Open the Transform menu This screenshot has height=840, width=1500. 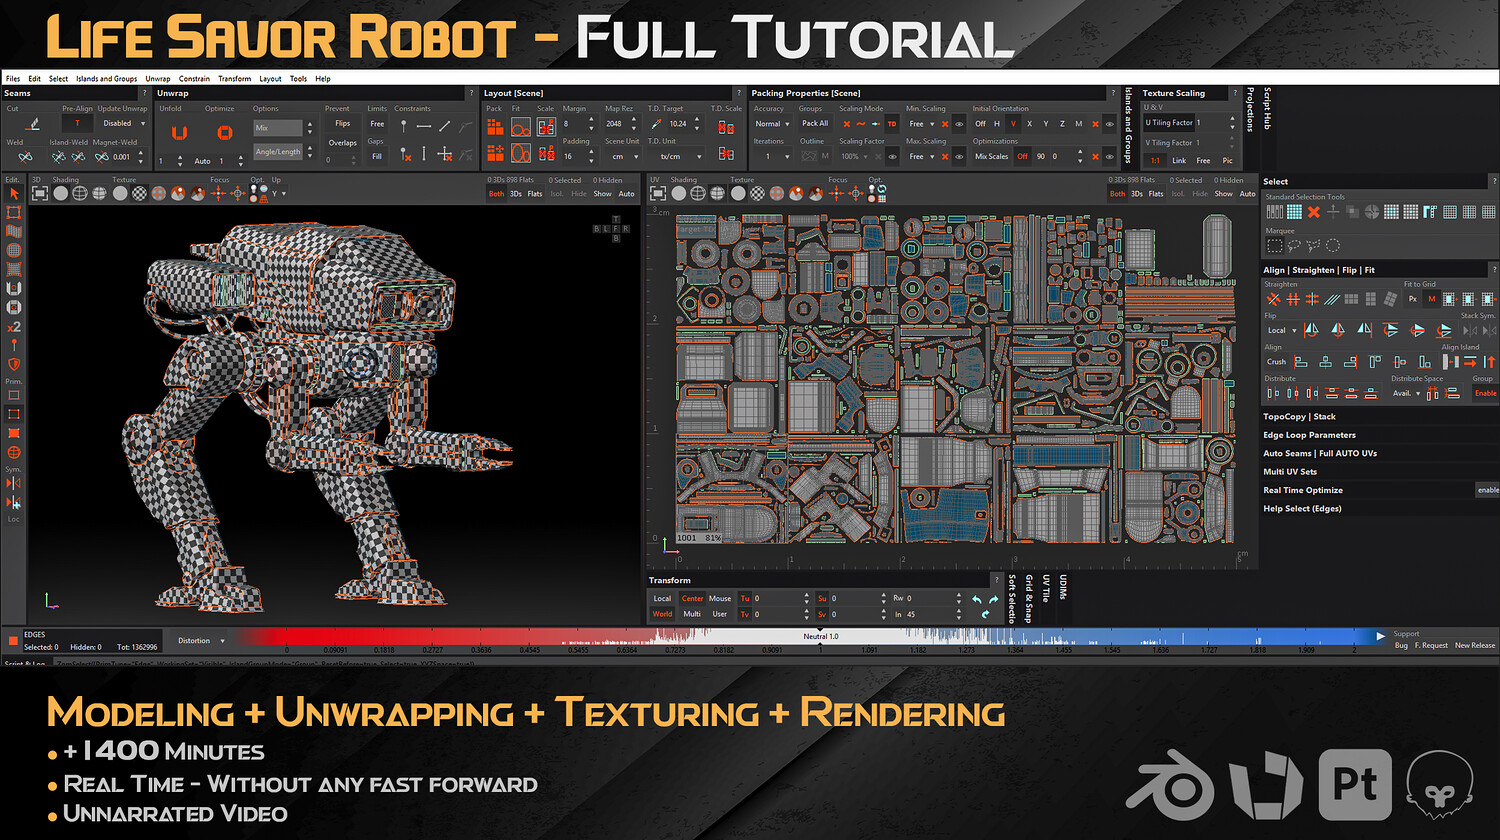click(x=235, y=78)
